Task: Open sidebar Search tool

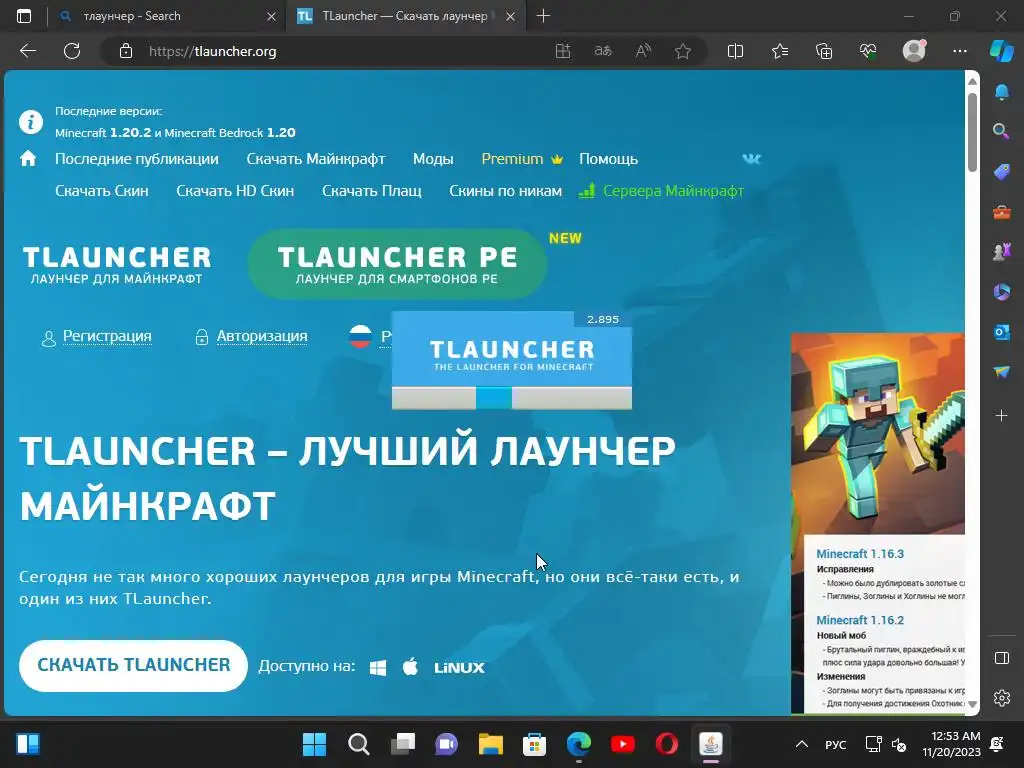Action: click(1002, 131)
